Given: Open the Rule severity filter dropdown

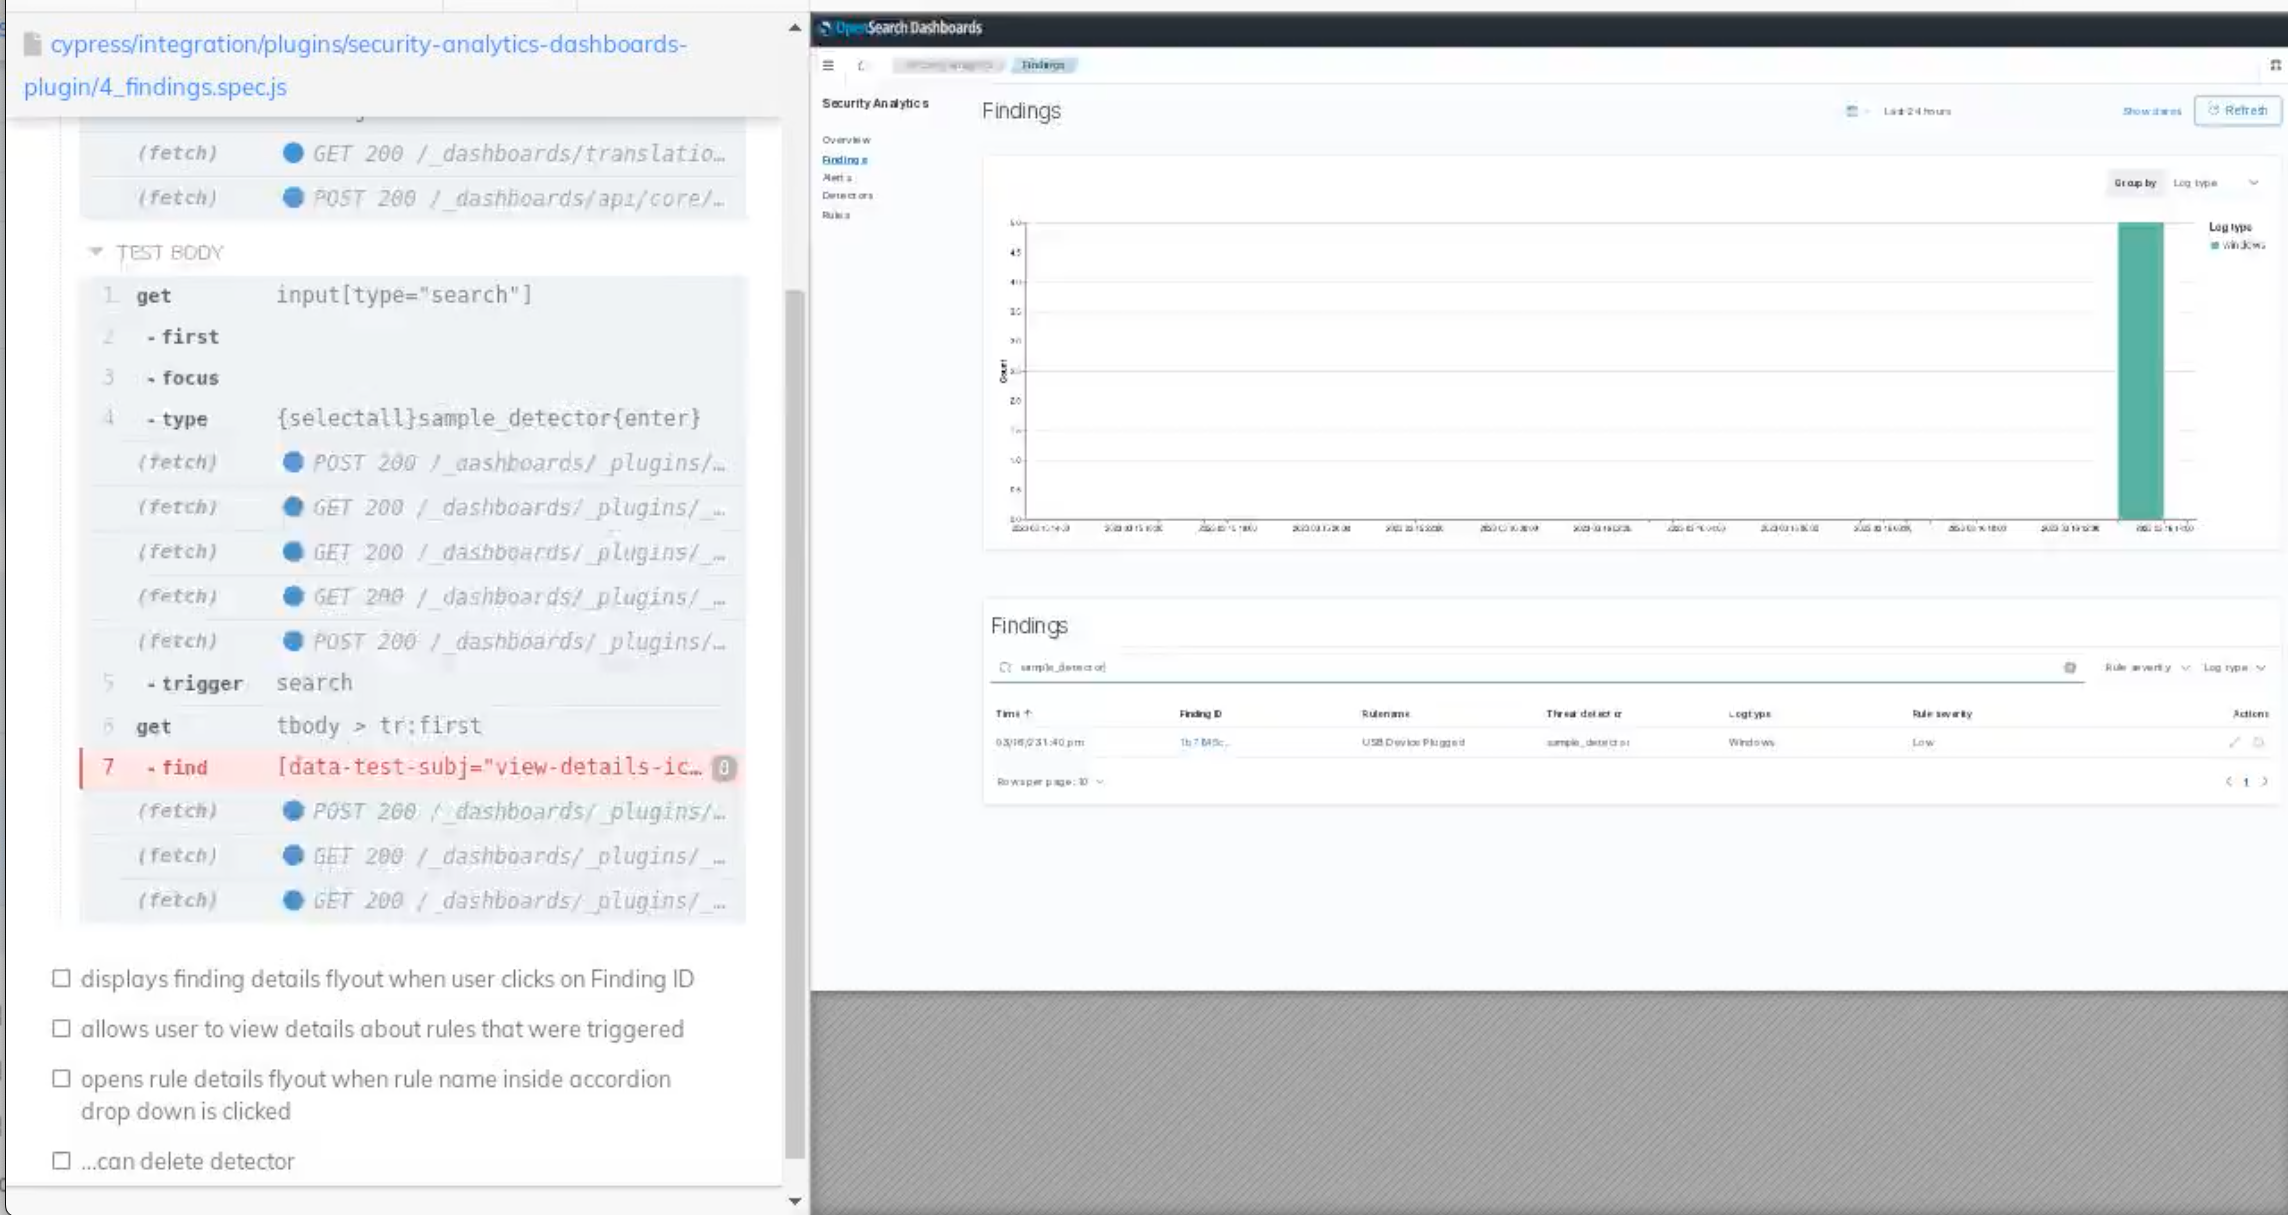Looking at the screenshot, I should (2146, 667).
